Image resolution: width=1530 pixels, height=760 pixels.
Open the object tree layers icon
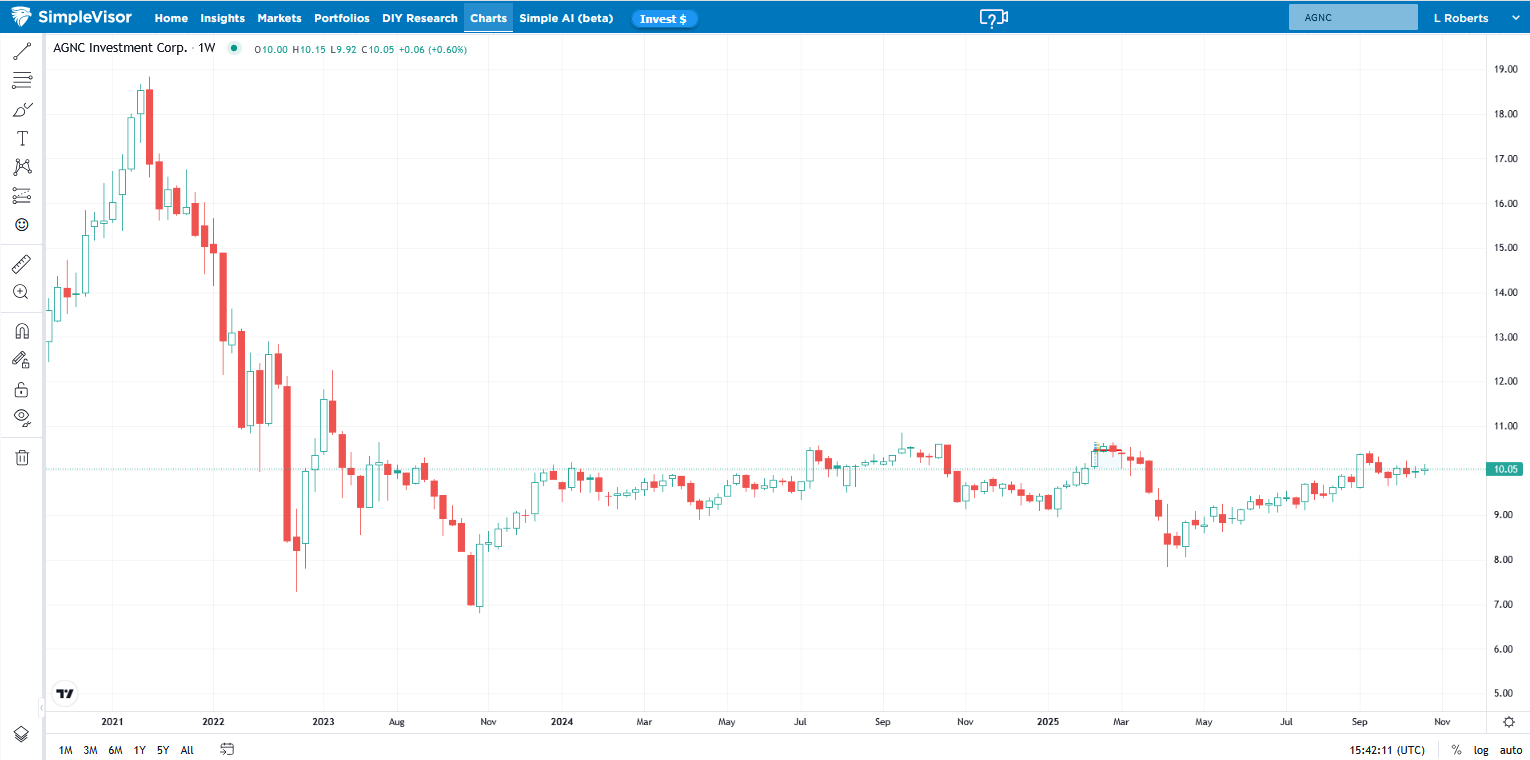click(x=21, y=734)
